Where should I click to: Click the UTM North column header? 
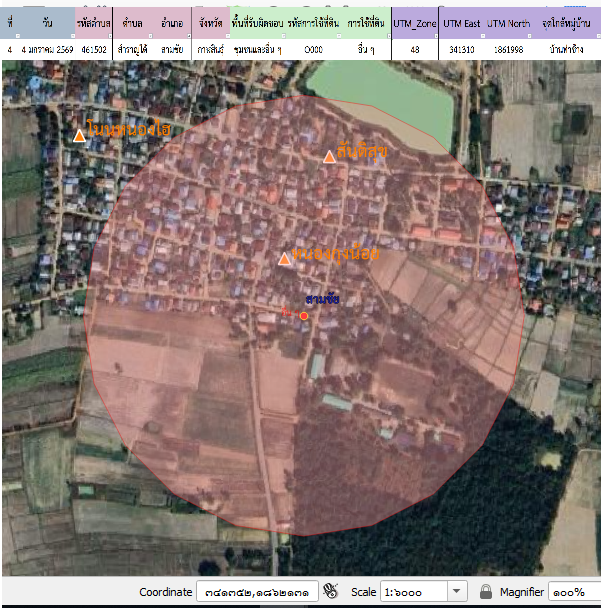pyautogui.click(x=509, y=22)
